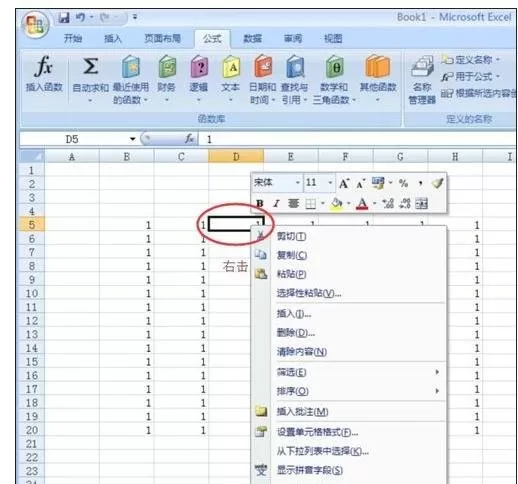Click the Format Painter brush icon
This screenshot has width=518, height=484.
[437, 183]
